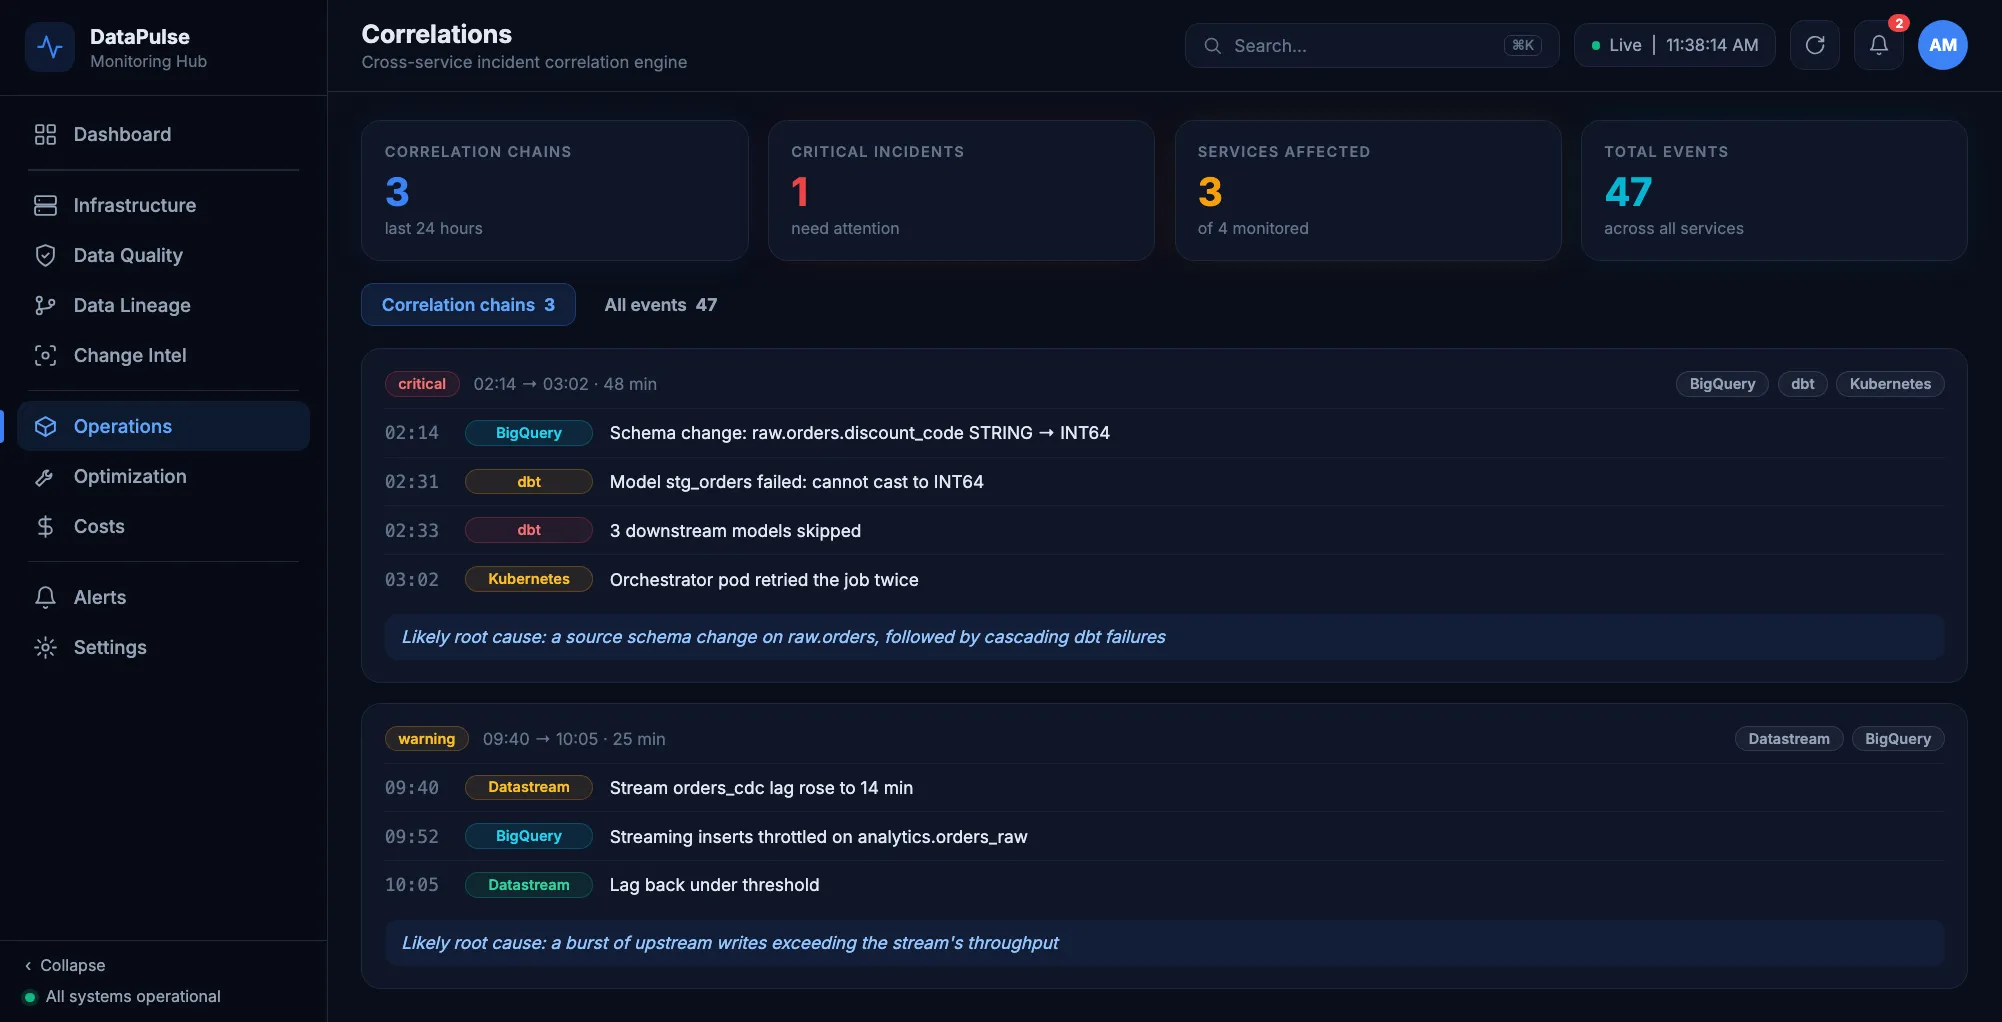Click the dbt tag in critical chain header
Image resolution: width=2002 pixels, height=1022 pixels.
[x=1802, y=384]
